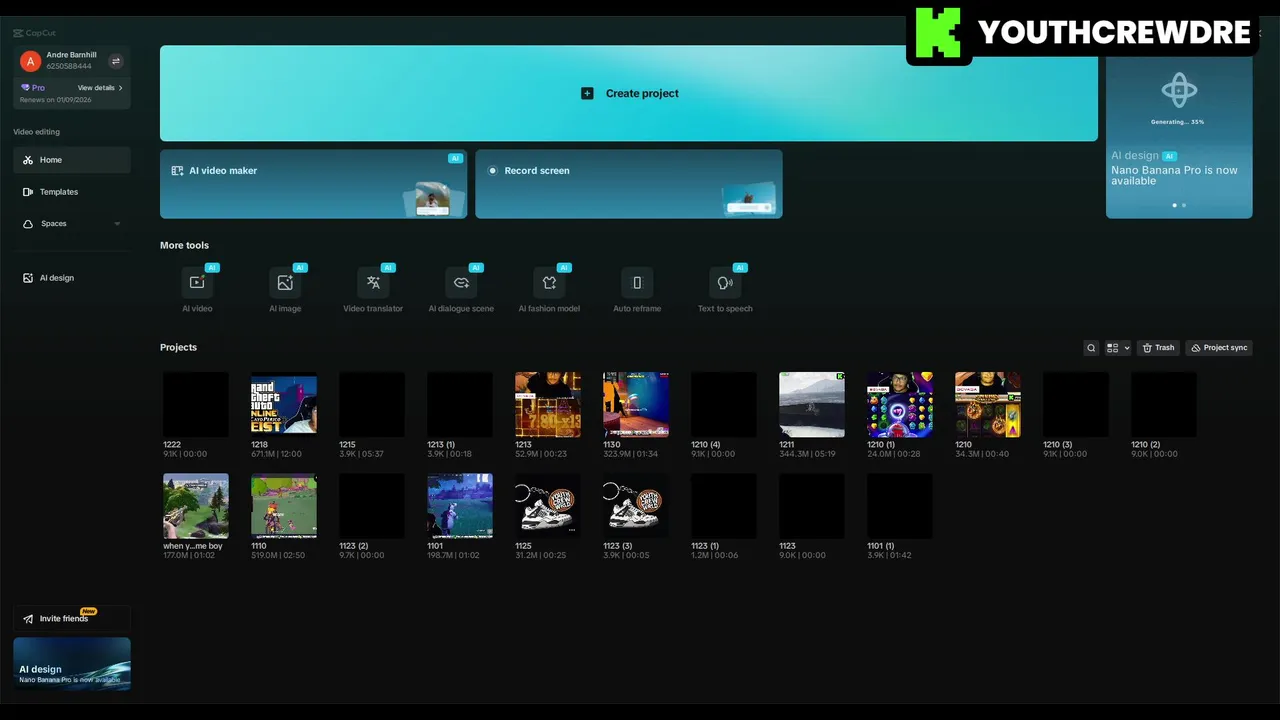Click the CapCut logo
This screenshot has height=720, width=1280.
pyautogui.click(x=34, y=33)
